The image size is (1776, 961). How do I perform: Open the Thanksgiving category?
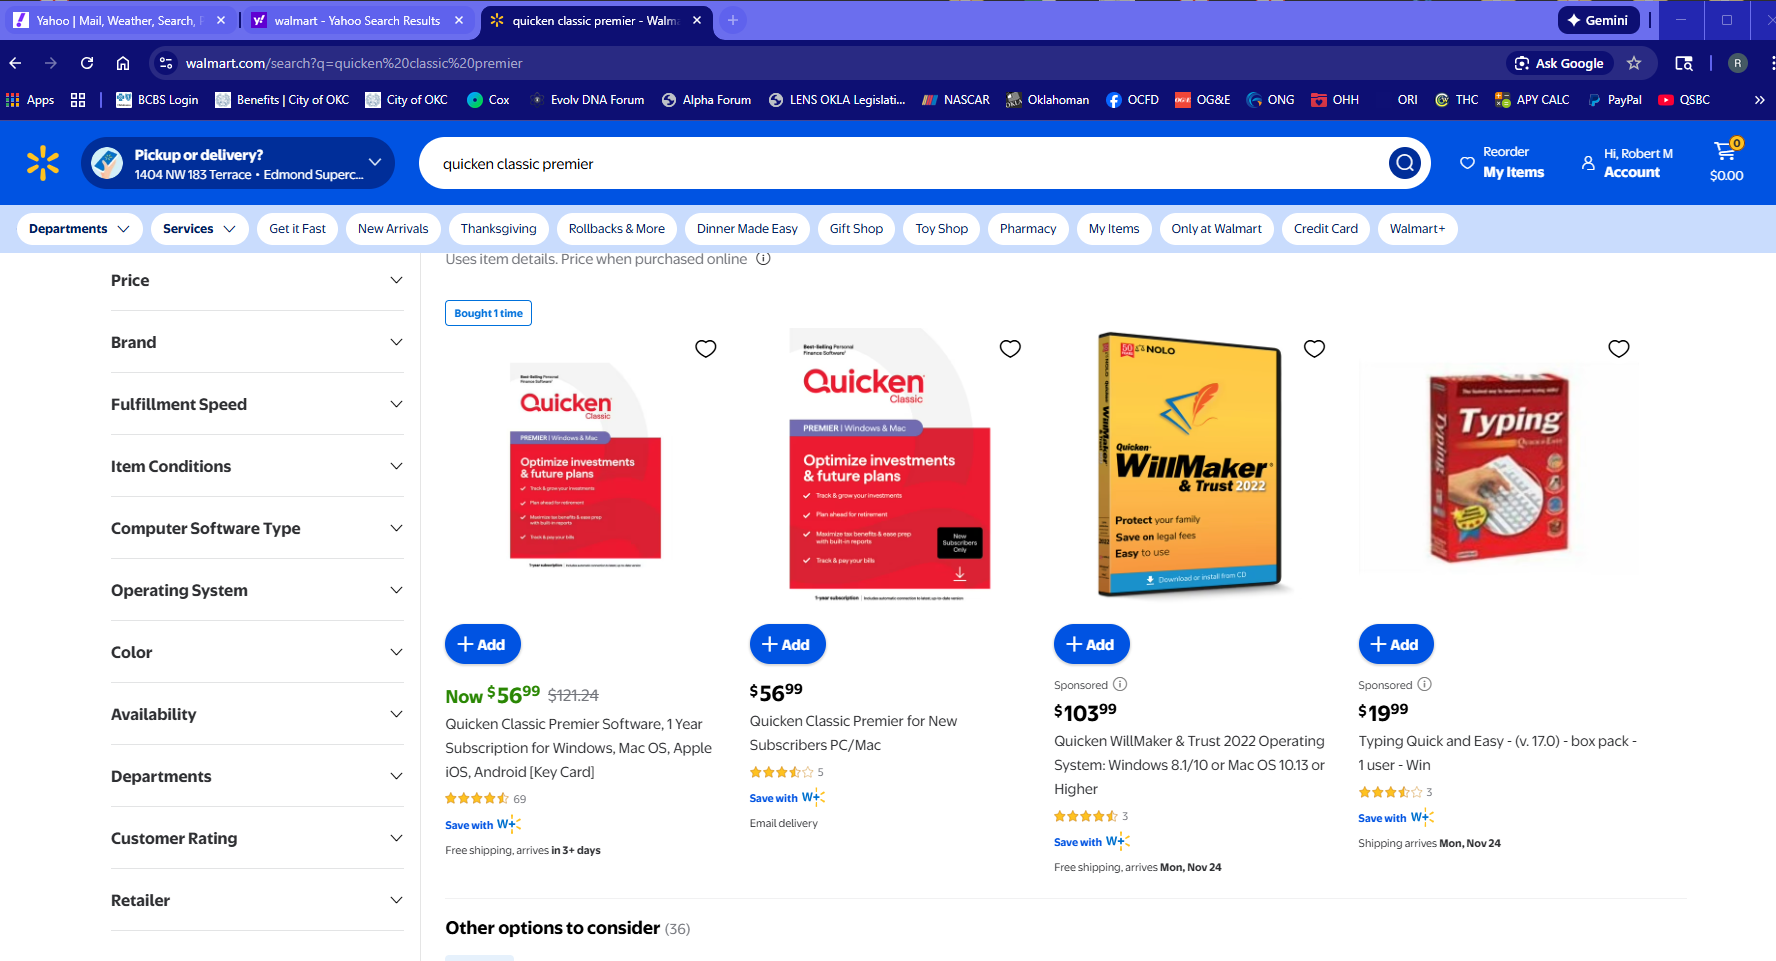499,229
